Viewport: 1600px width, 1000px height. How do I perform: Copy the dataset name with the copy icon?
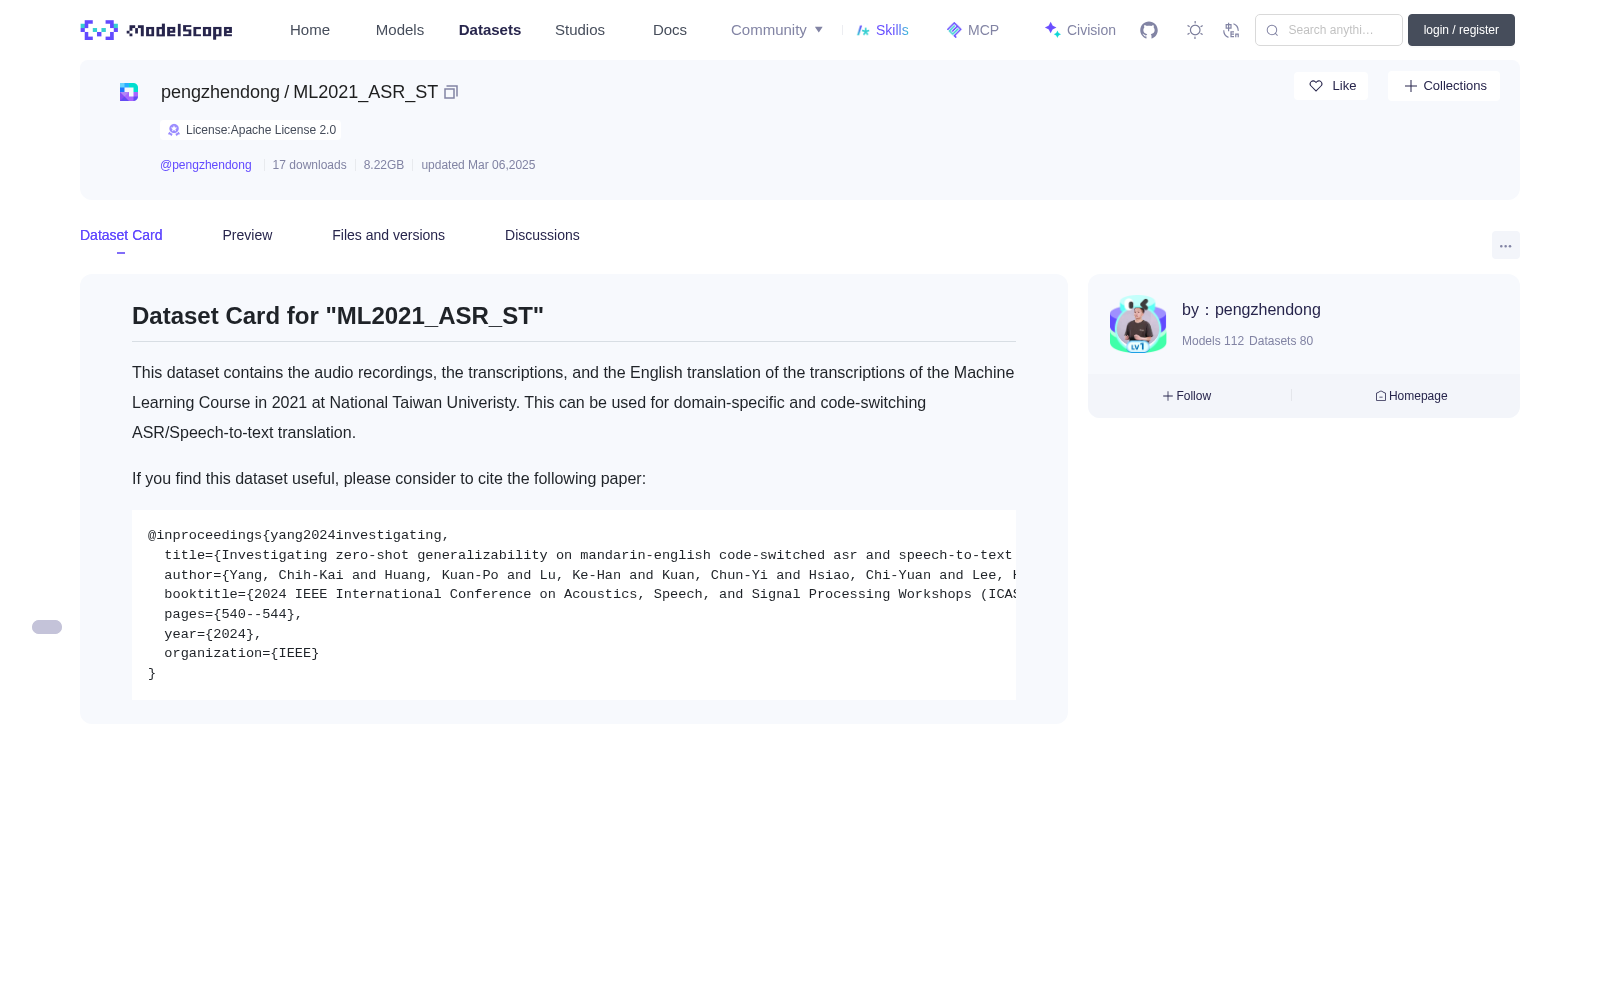[451, 92]
